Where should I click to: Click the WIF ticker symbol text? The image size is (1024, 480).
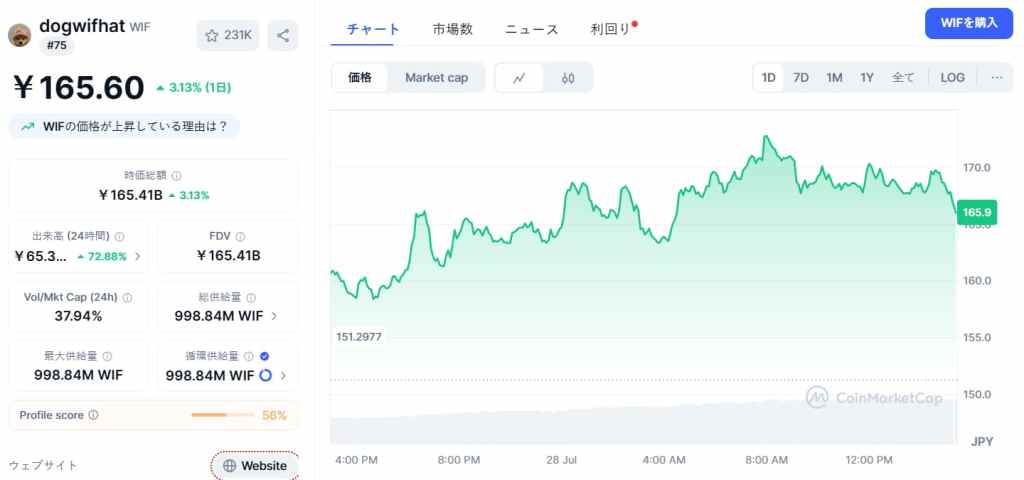click(140, 27)
